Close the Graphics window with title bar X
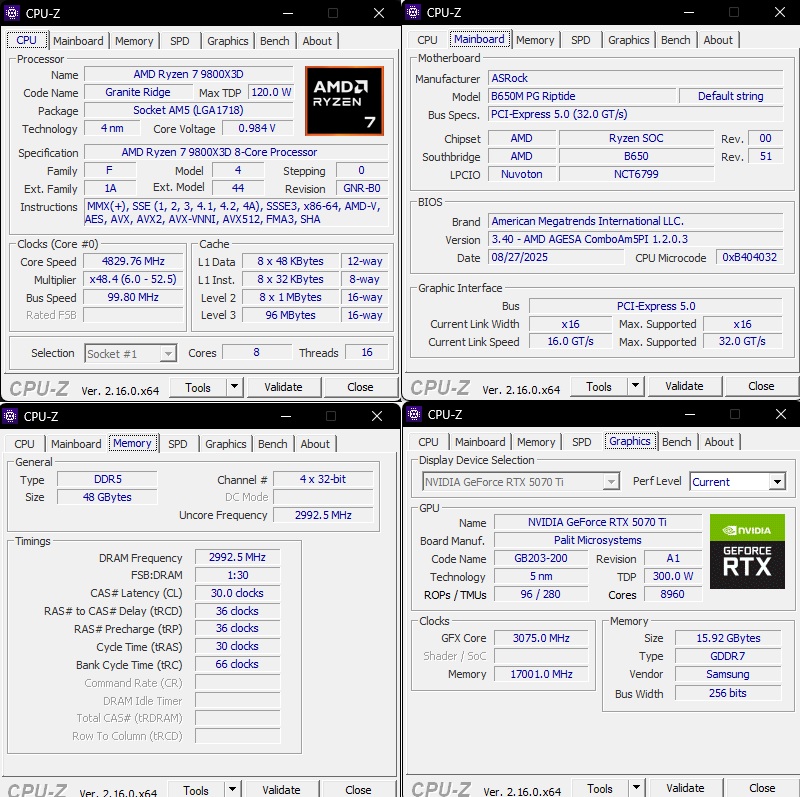This screenshot has width=800, height=797. 781,414
